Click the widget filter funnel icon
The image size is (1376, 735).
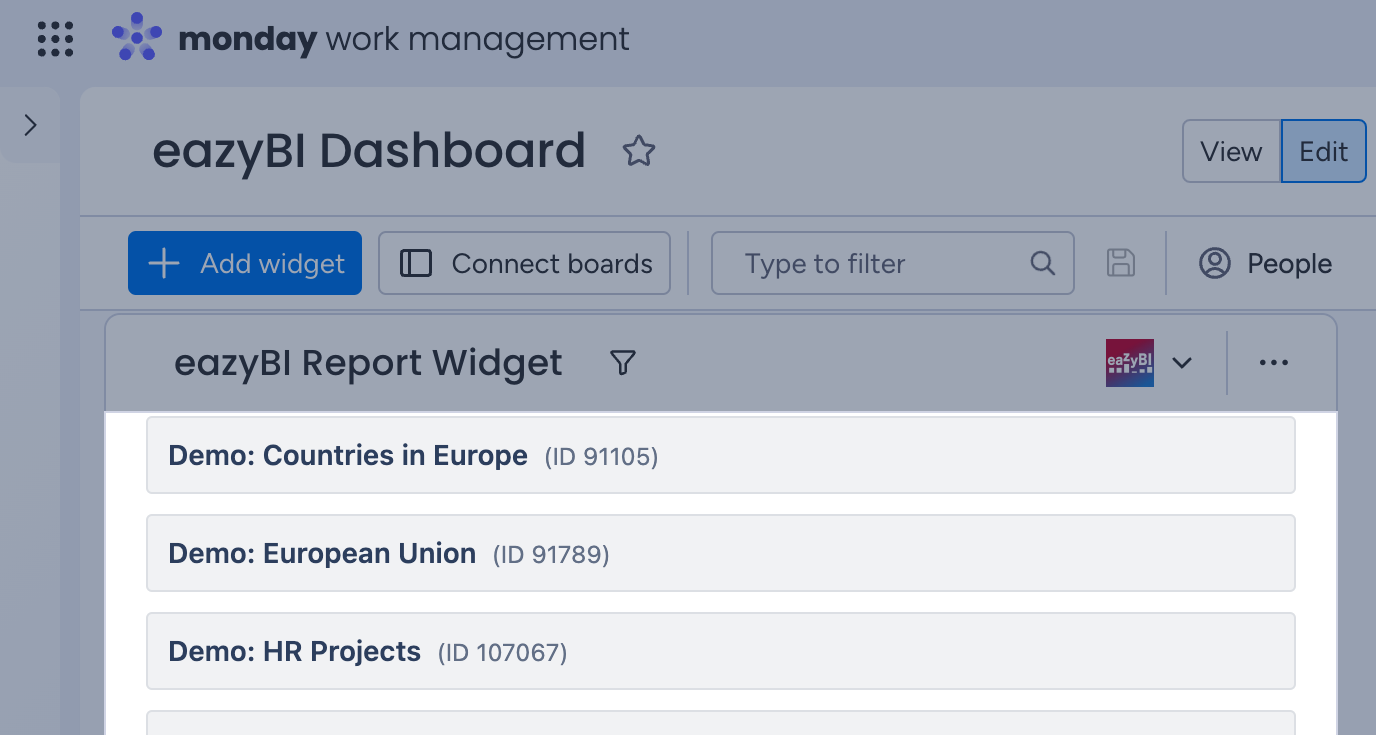click(623, 362)
